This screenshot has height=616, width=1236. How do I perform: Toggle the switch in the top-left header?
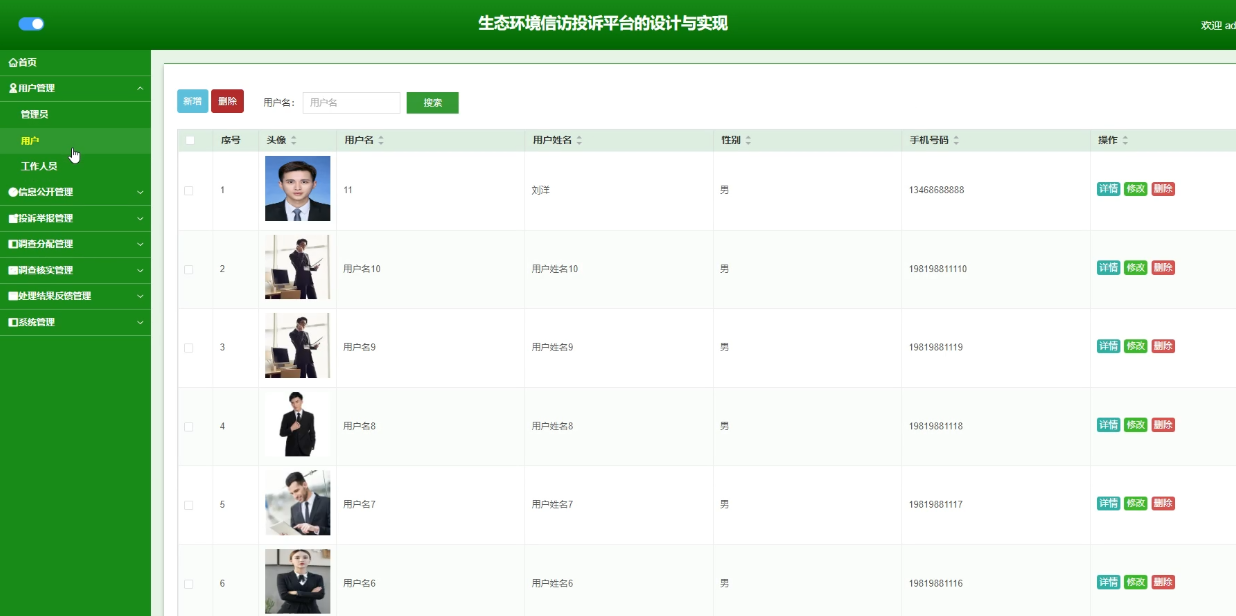(x=31, y=24)
